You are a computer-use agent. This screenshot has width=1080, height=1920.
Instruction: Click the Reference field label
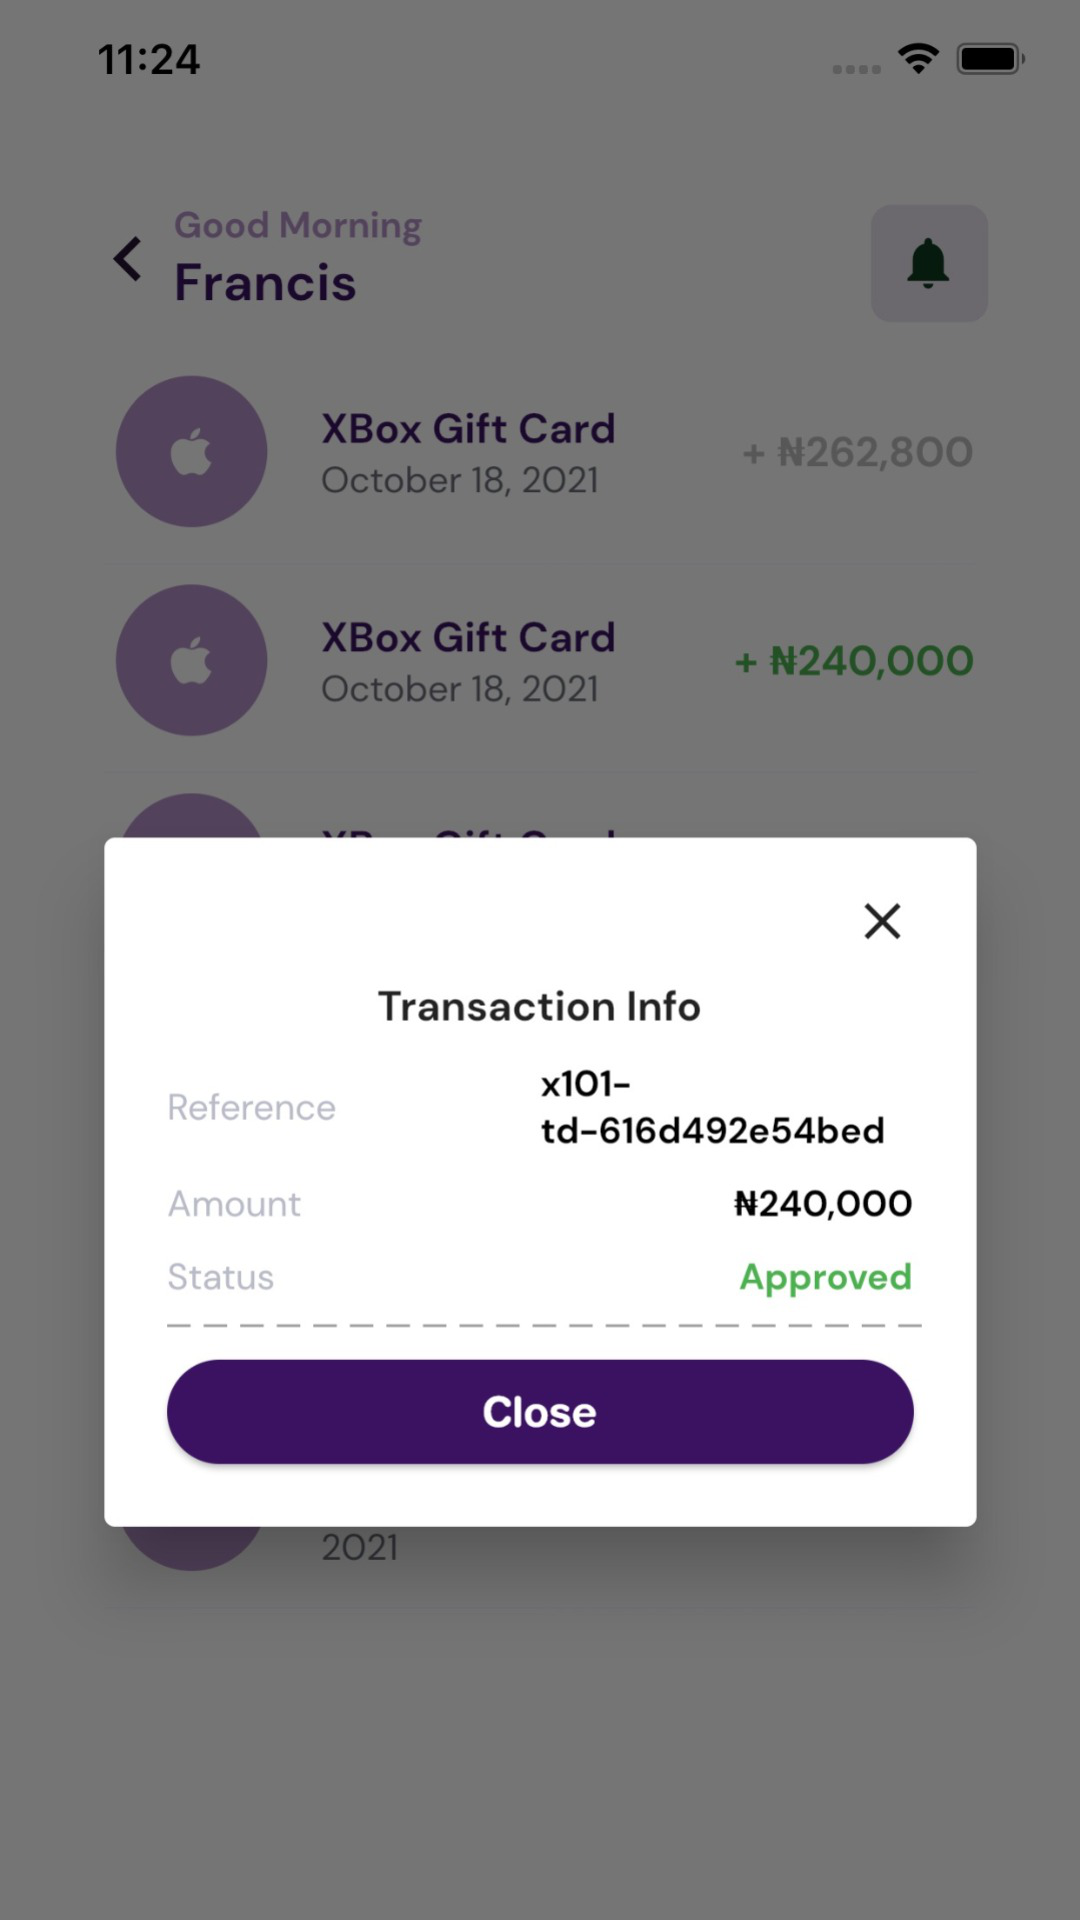tap(251, 1107)
